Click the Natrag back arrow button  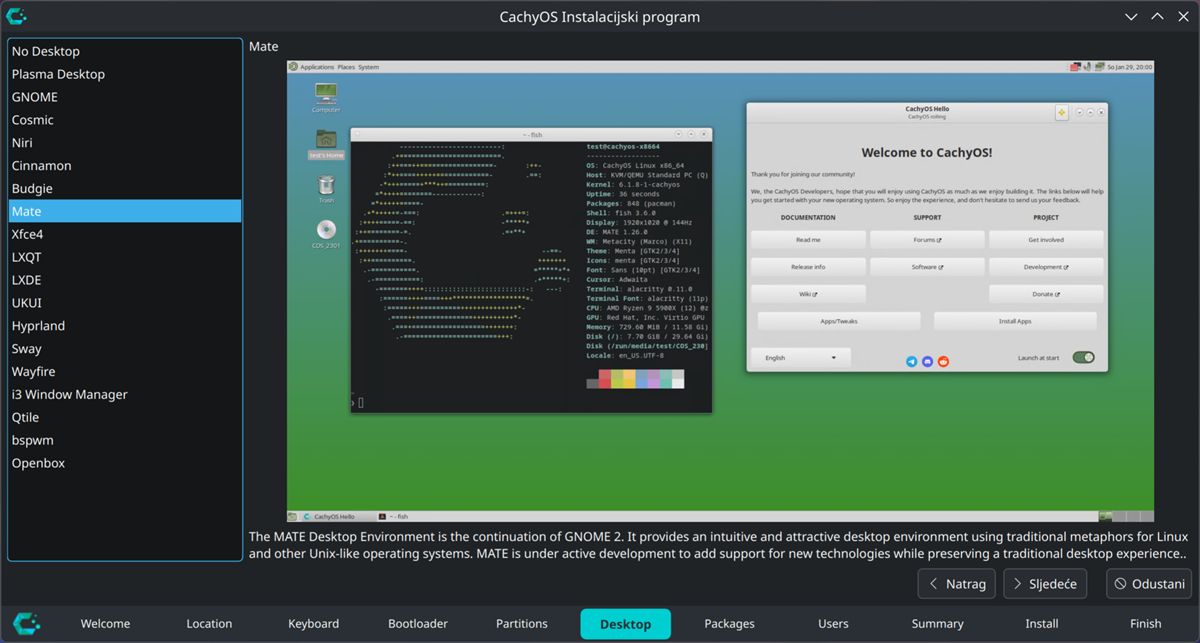pyautogui.click(x=957, y=584)
